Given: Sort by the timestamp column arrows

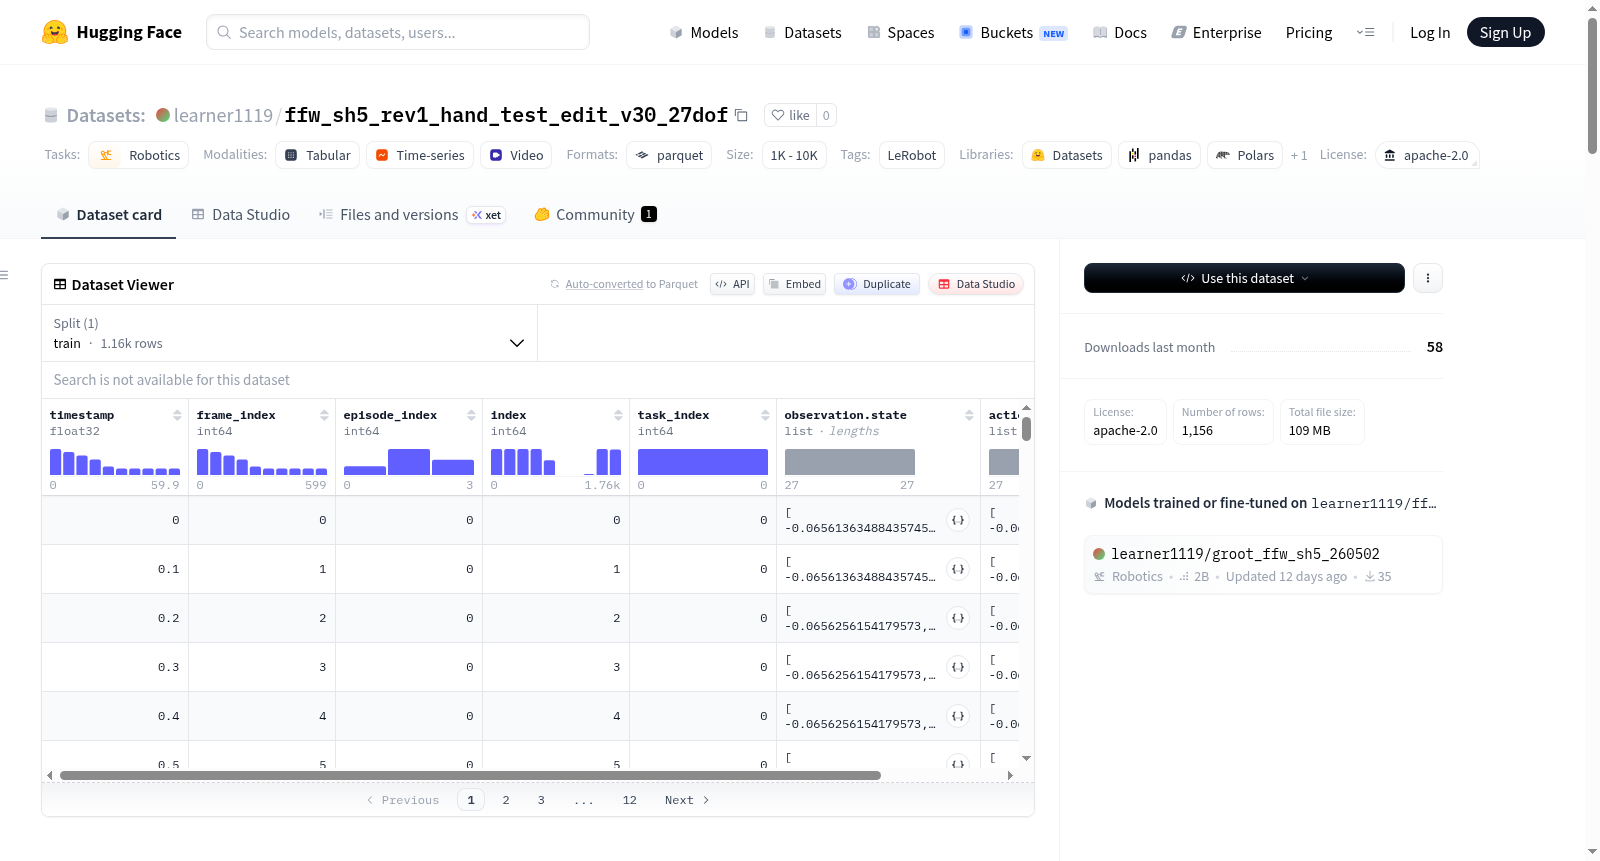Looking at the screenshot, I should 177,415.
